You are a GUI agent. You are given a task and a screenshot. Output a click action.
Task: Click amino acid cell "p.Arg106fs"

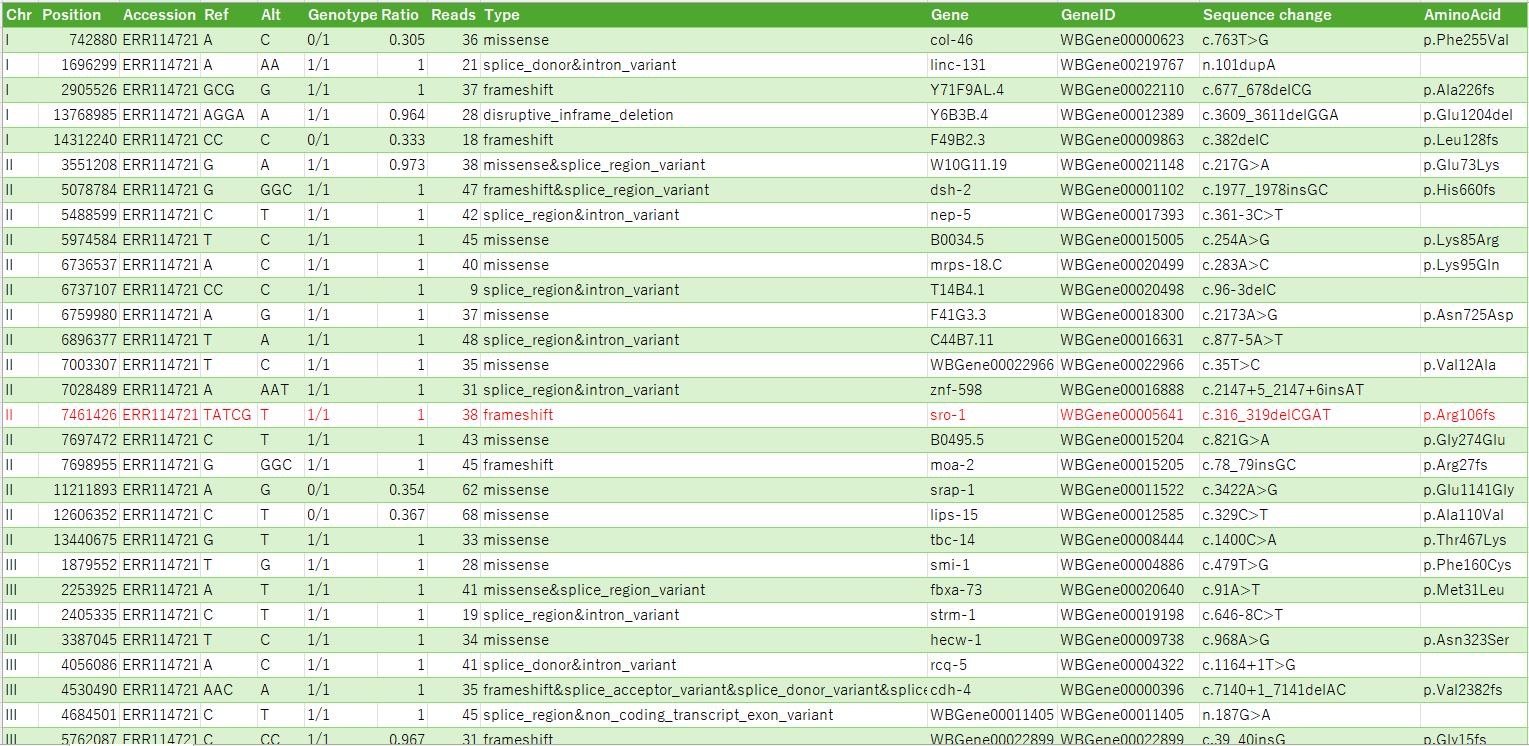pos(1458,415)
